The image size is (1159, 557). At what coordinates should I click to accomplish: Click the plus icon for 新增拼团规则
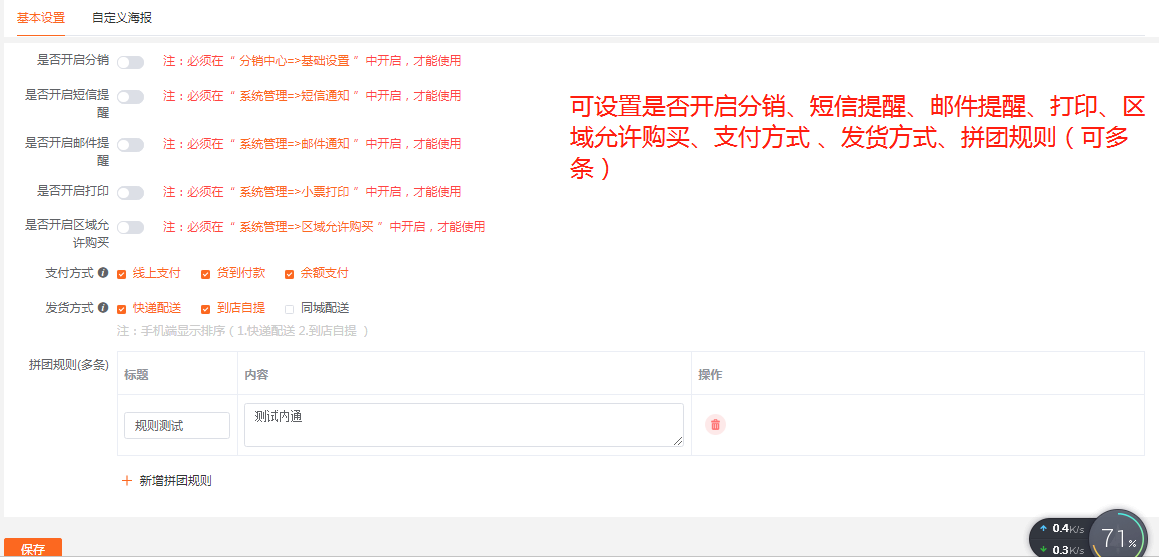click(126, 481)
